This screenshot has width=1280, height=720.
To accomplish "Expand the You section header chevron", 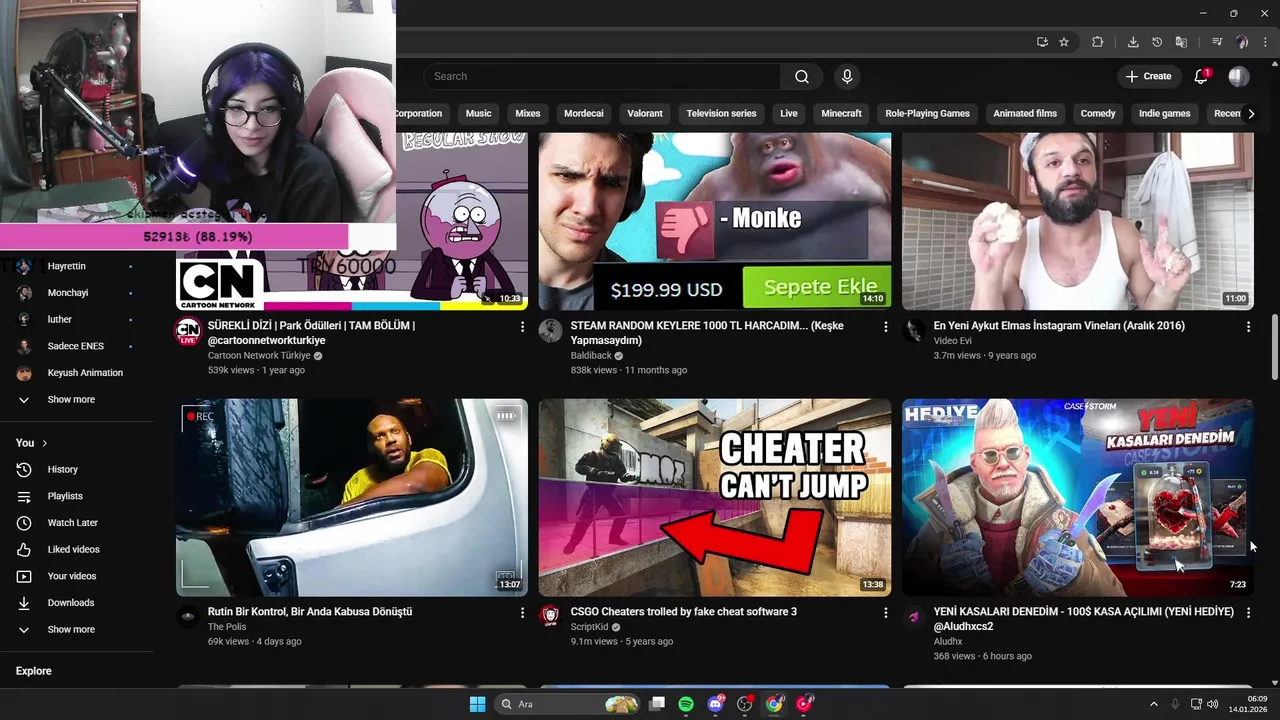I will [x=45, y=443].
